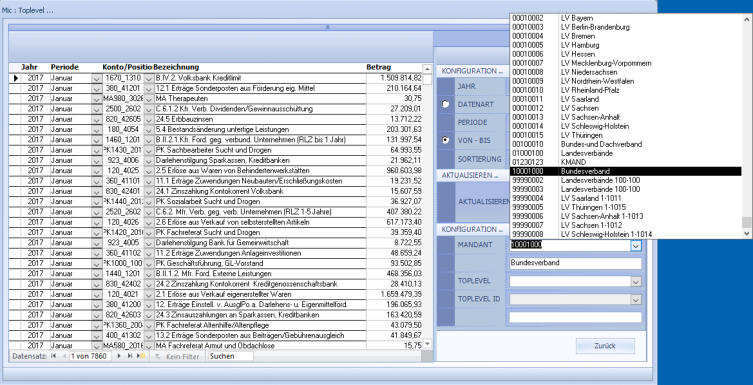Image resolution: width=753 pixels, height=385 pixels.
Task: Jump to last record in Datensatz navigator
Action: click(130, 356)
